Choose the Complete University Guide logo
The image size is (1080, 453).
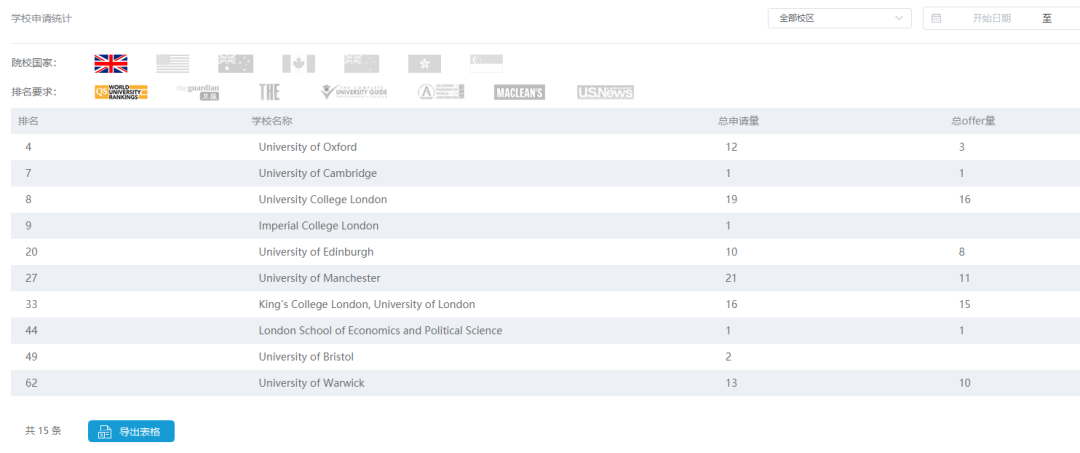(353, 92)
